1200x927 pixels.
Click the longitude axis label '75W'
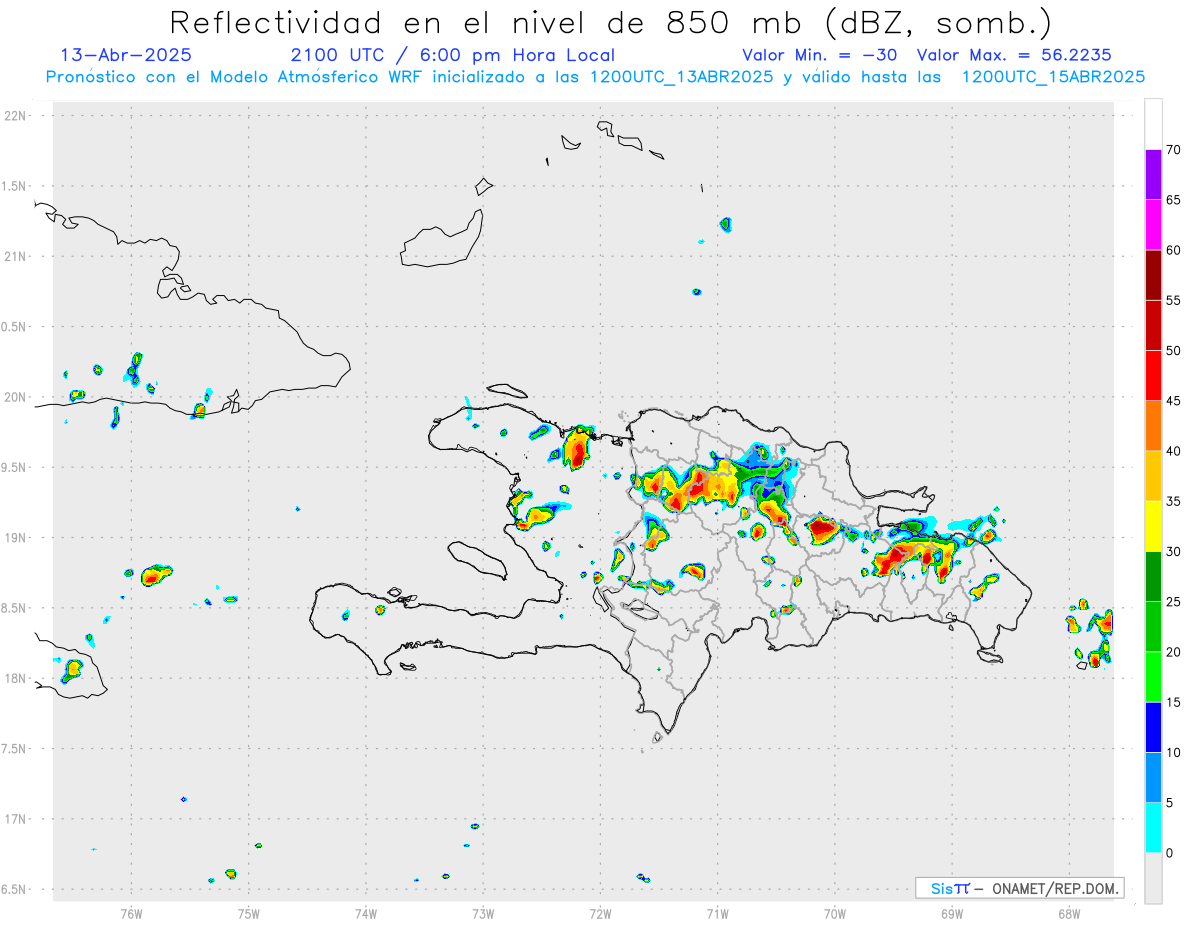click(249, 913)
